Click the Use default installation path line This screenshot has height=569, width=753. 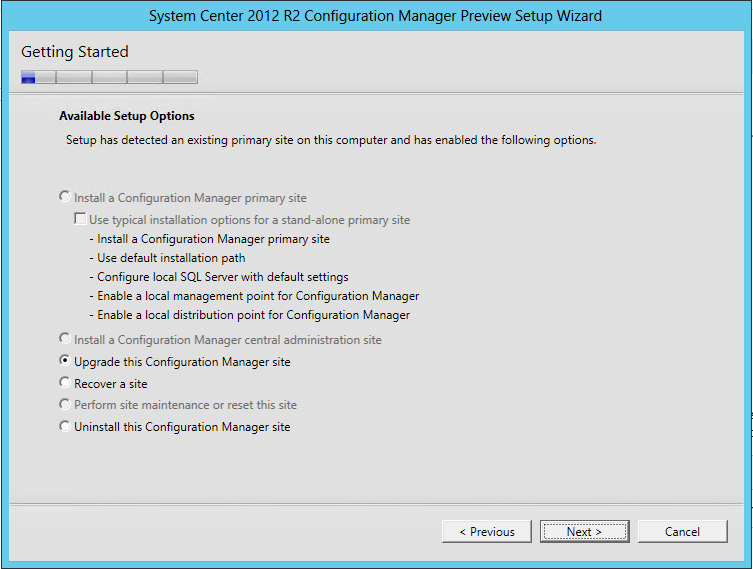tap(167, 258)
